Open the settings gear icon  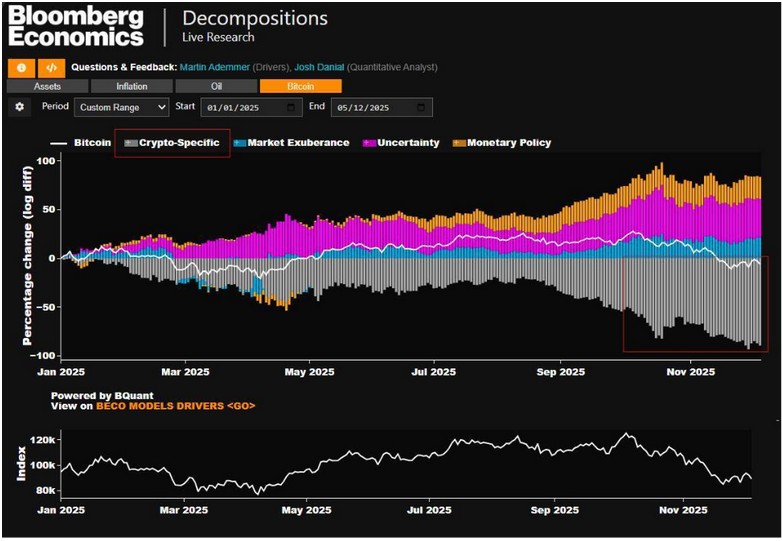pyautogui.click(x=19, y=107)
